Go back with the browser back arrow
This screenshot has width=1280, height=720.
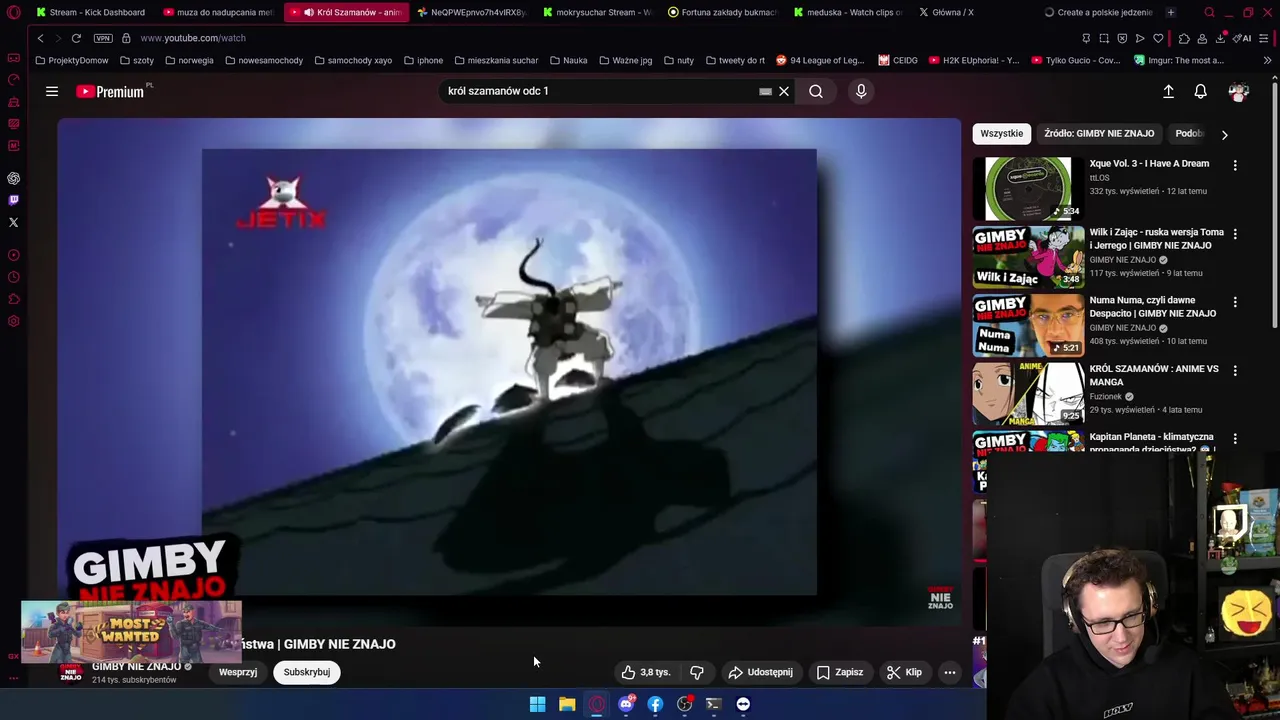click(41, 38)
